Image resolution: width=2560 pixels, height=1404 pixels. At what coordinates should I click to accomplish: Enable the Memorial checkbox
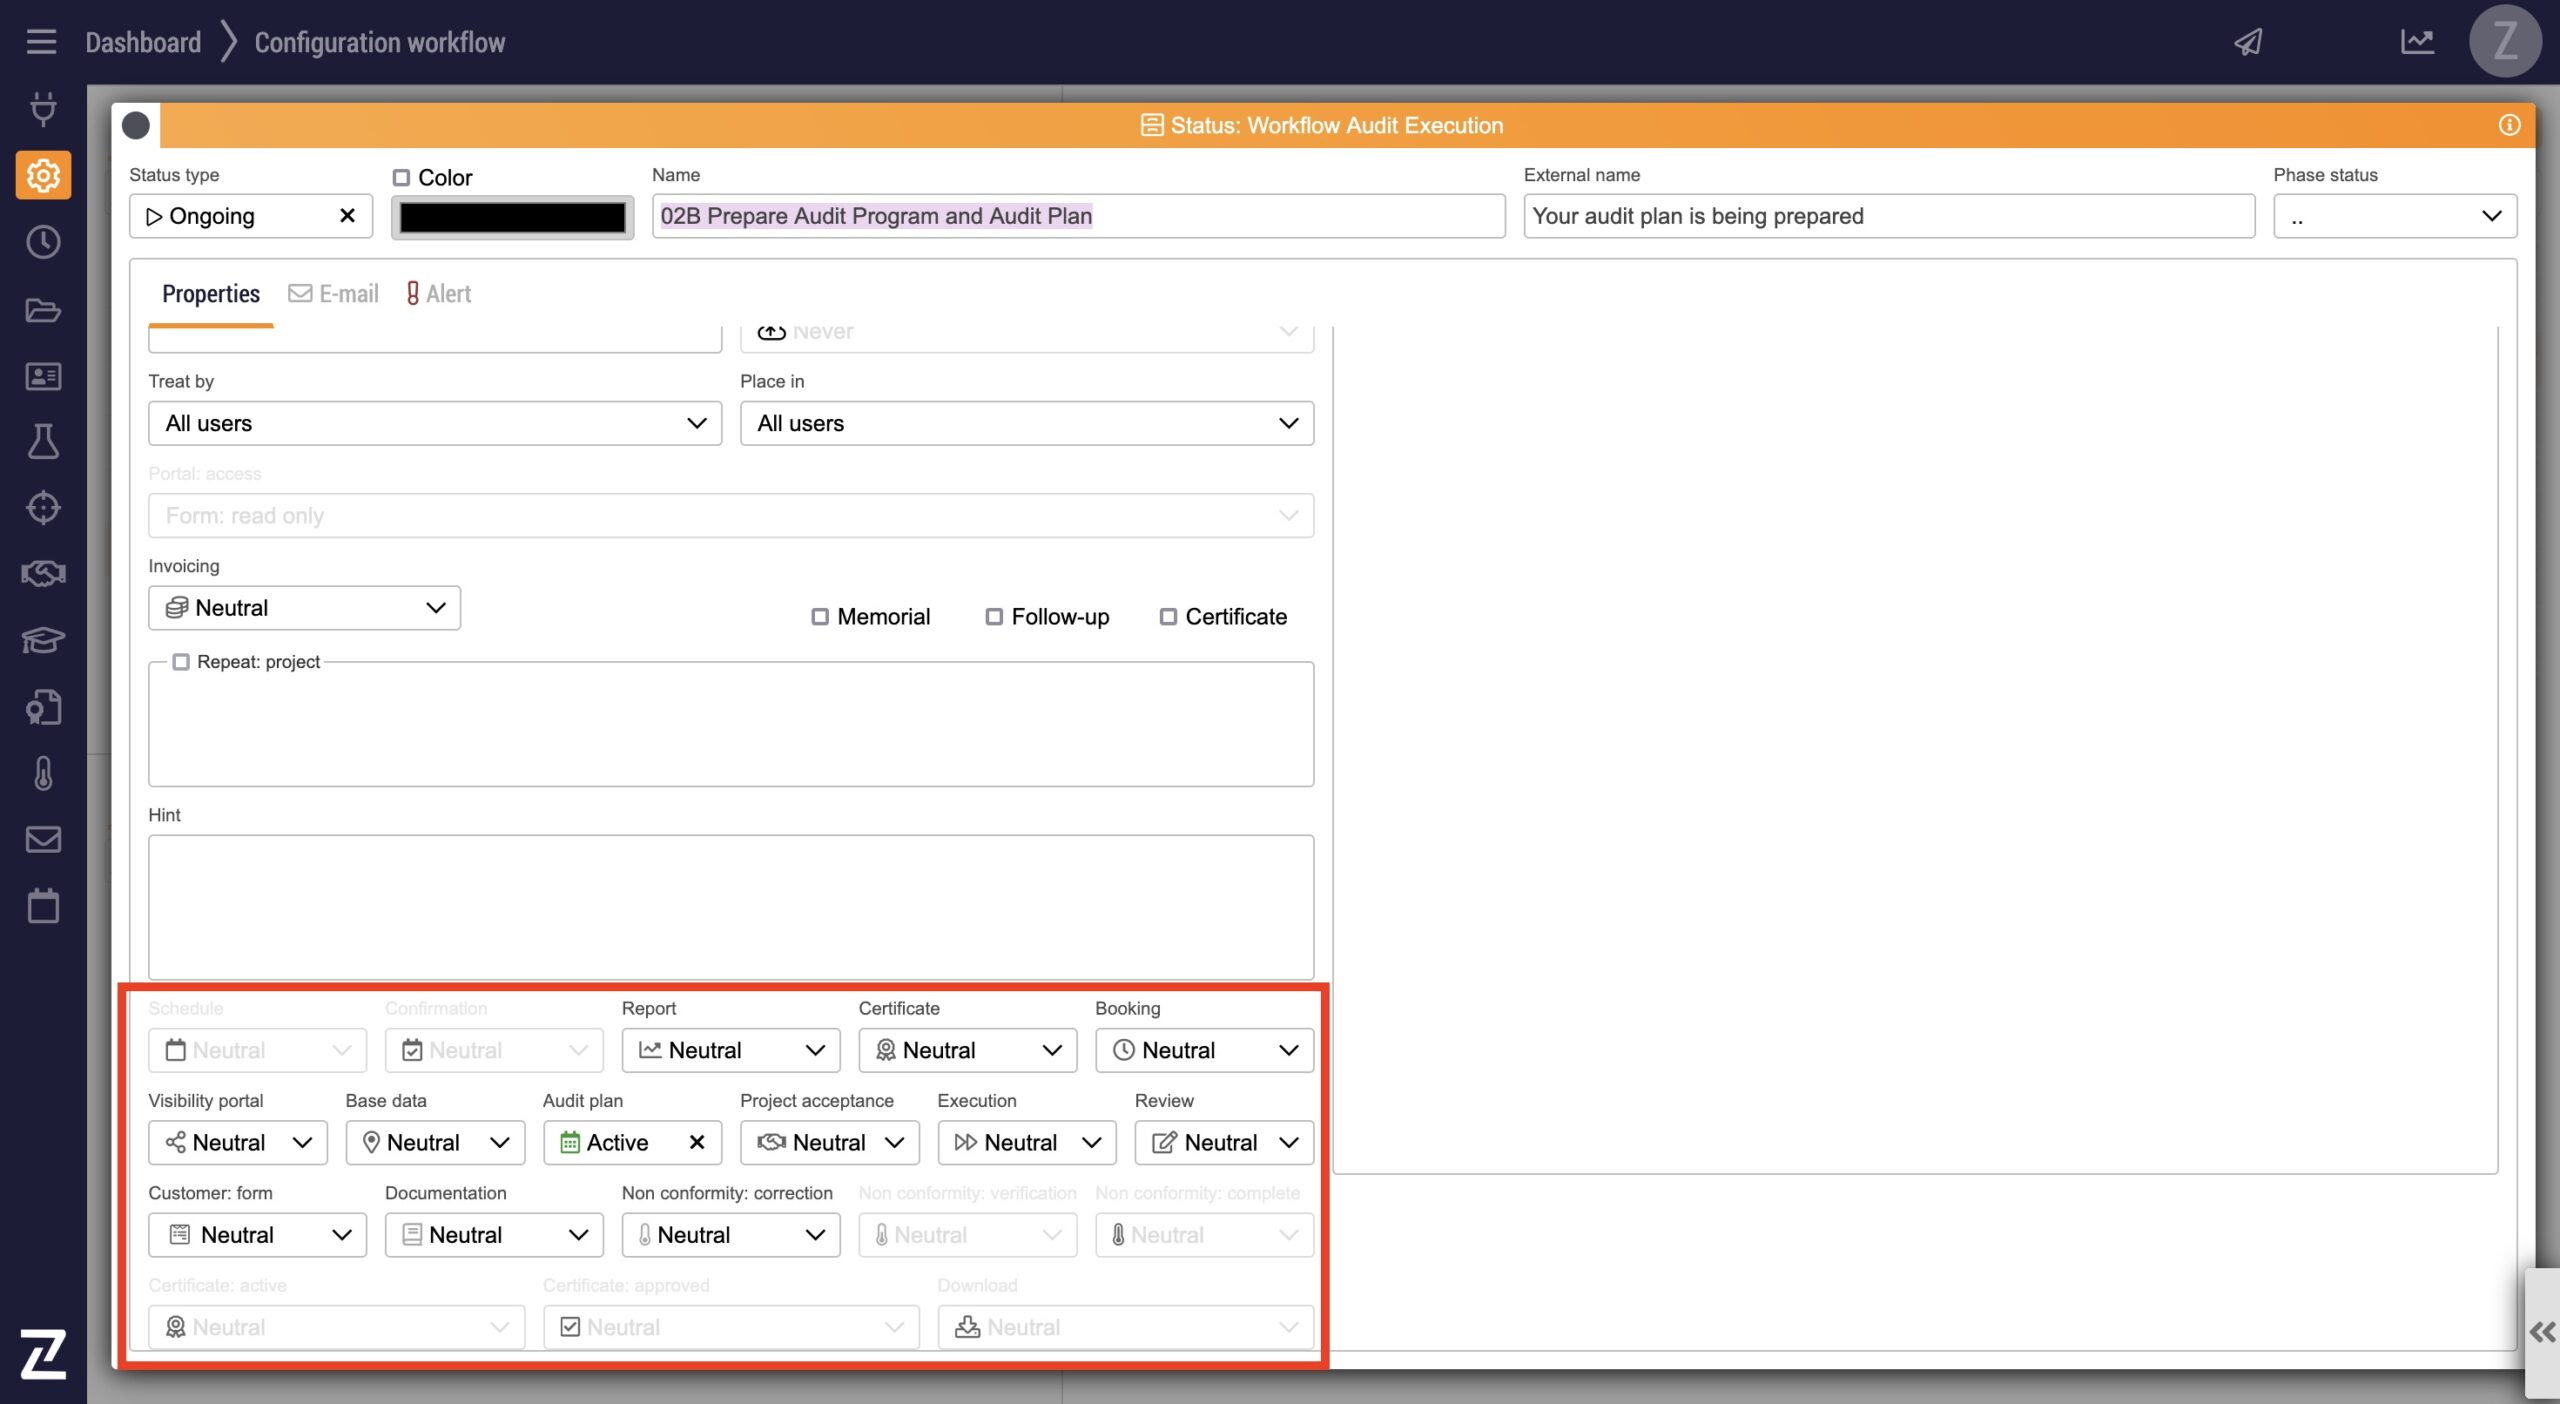820,617
